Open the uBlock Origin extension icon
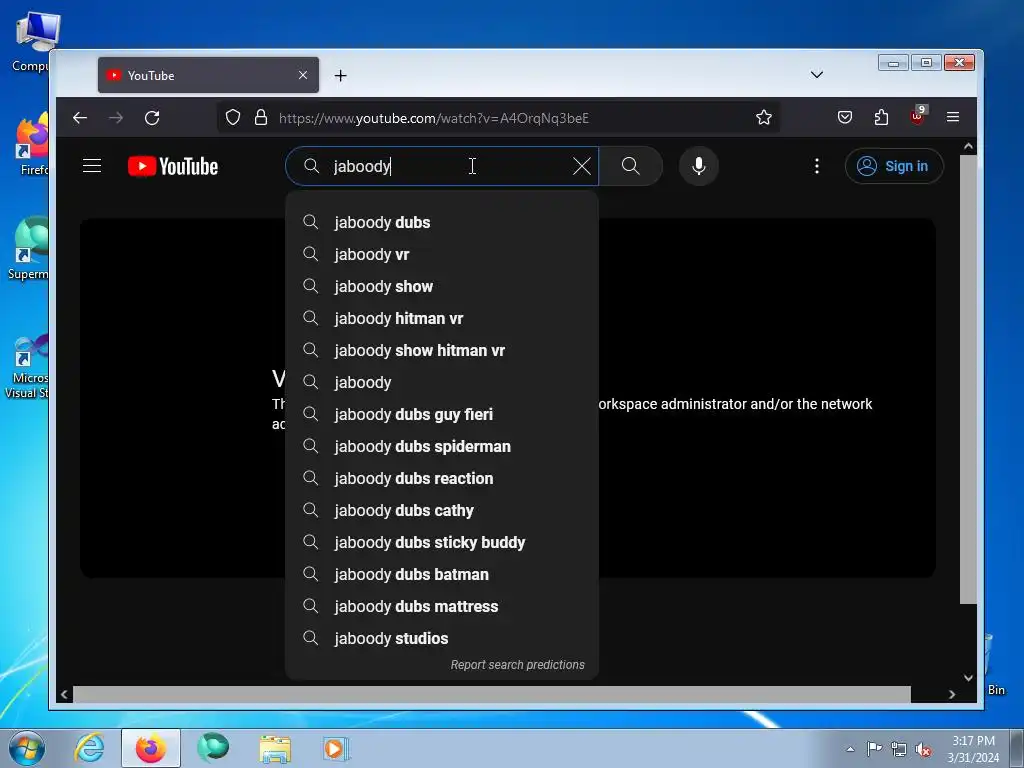This screenshot has width=1024, height=768. pos(918,116)
